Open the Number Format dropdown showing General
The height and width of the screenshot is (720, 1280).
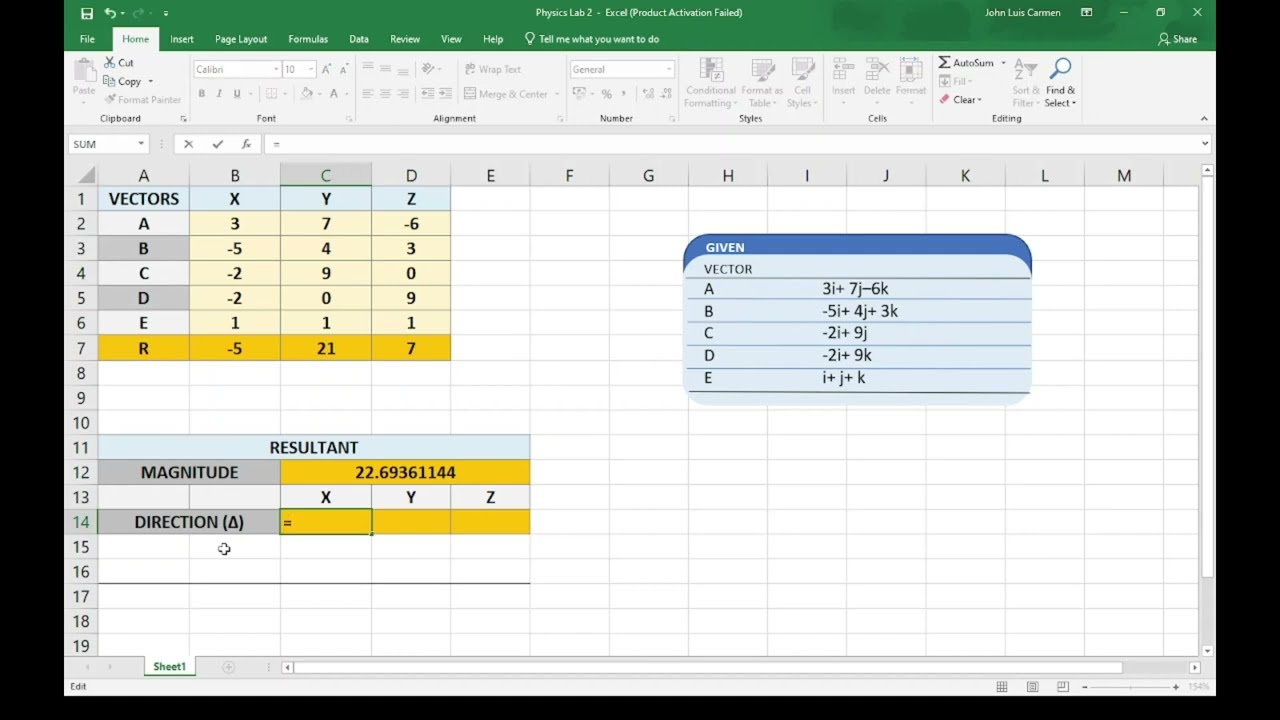[668, 69]
